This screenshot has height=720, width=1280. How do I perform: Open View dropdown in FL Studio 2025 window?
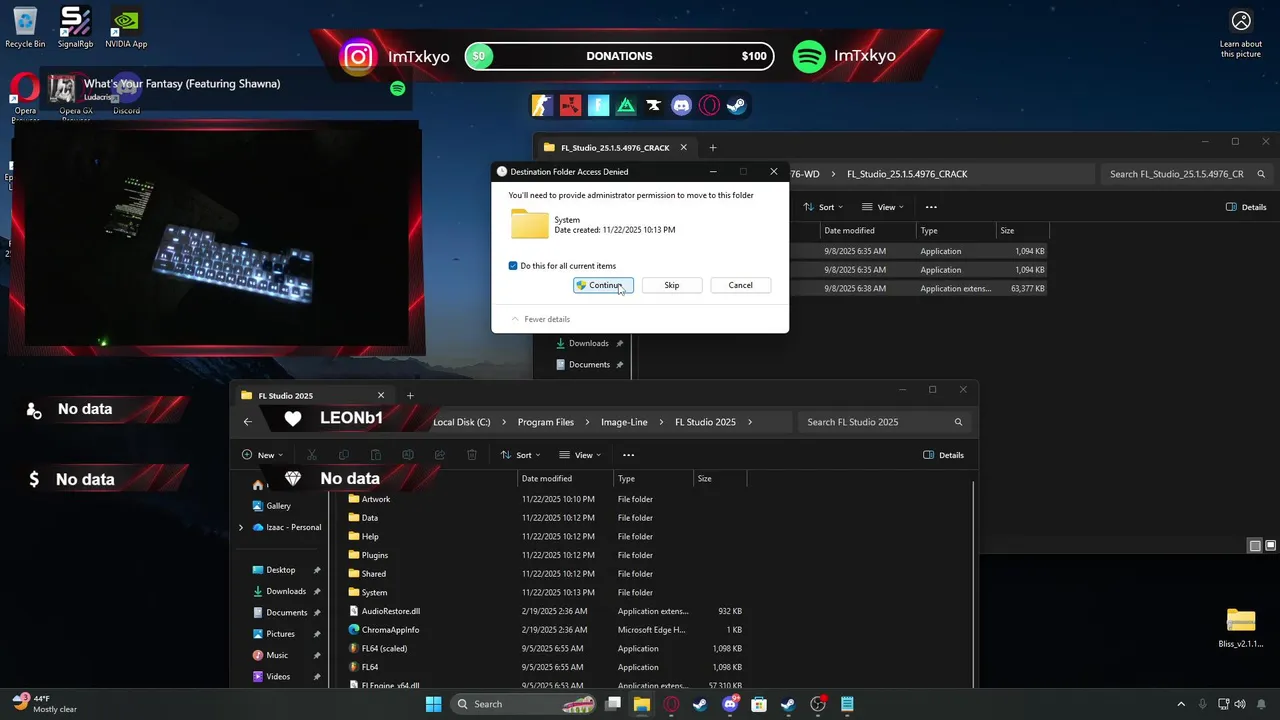coord(581,455)
